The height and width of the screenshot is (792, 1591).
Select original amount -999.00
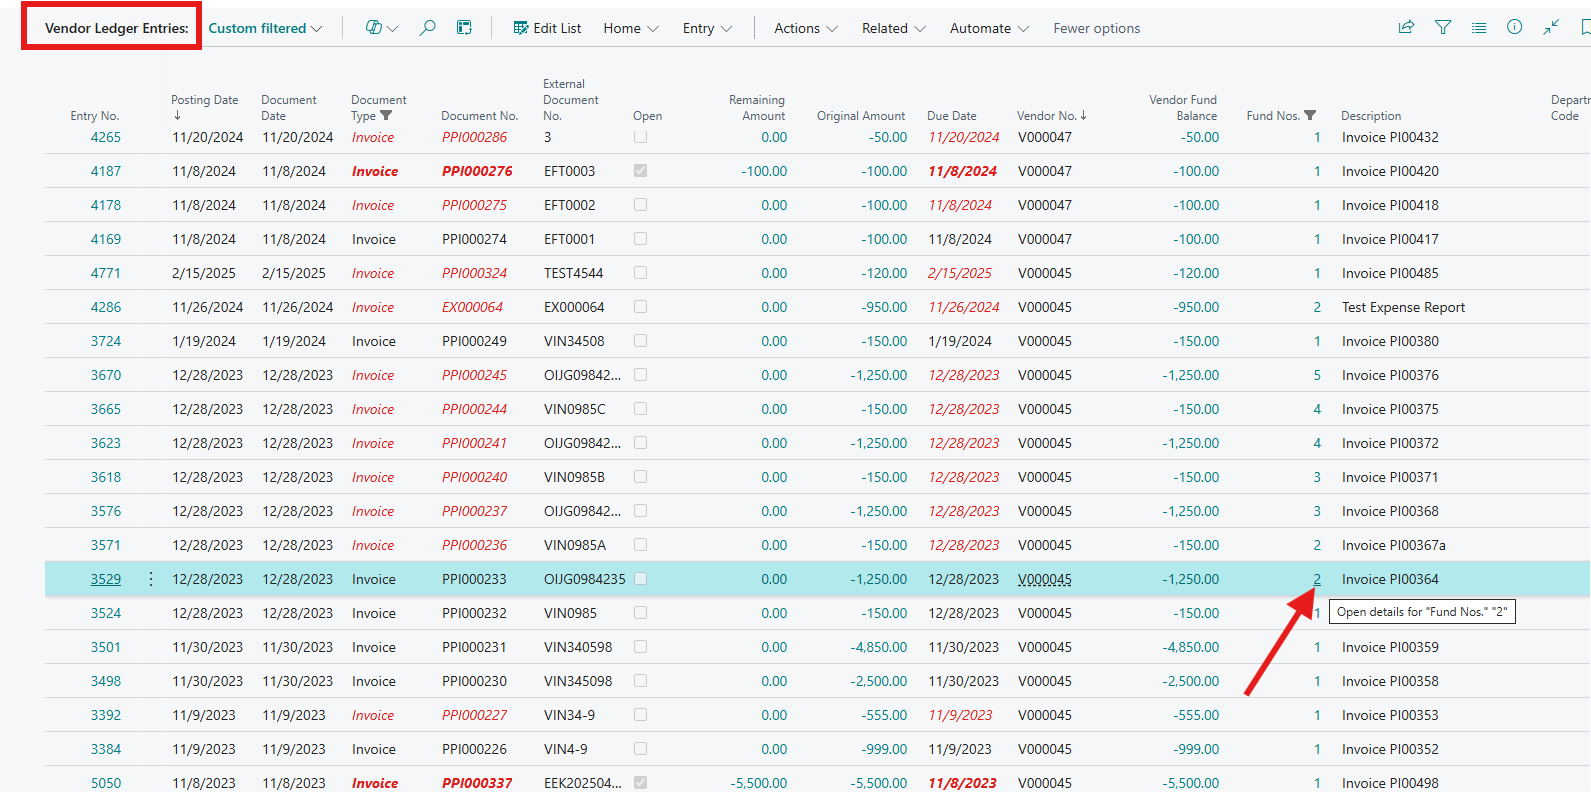[884, 749]
